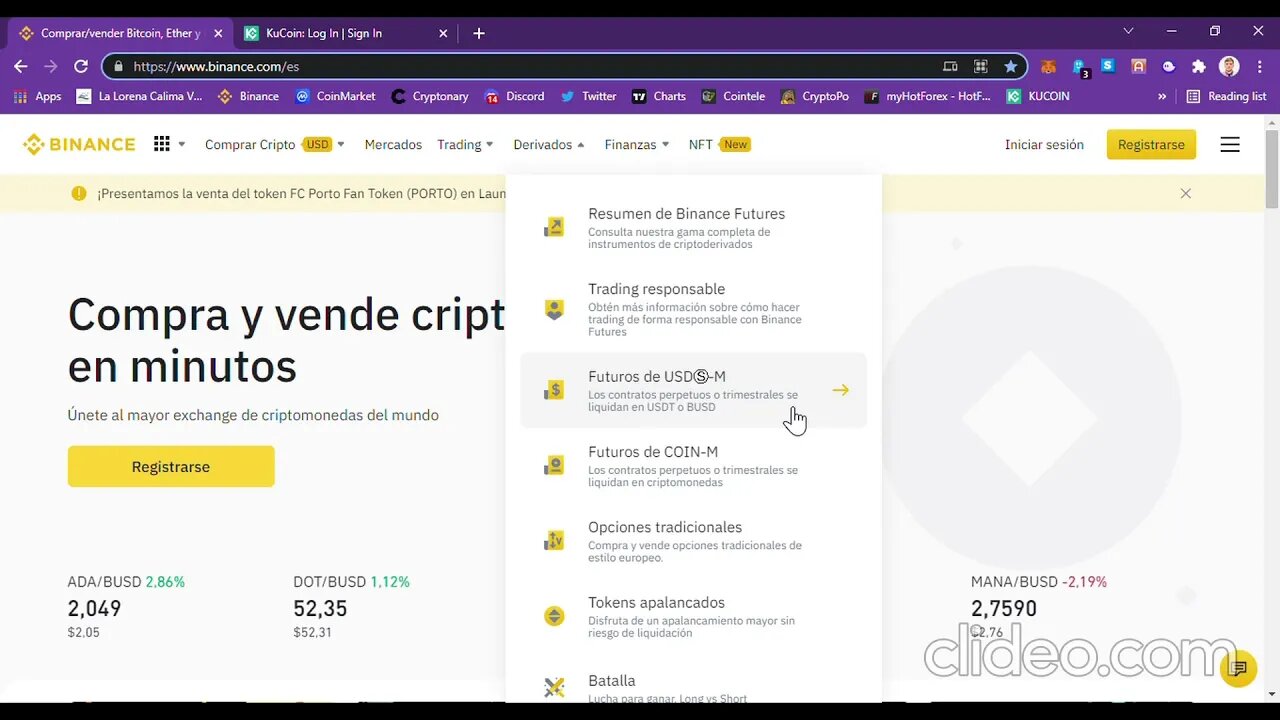Open the DOT/BUSD price ticker
The width and height of the screenshot is (1280, 720).
point(351,606)
